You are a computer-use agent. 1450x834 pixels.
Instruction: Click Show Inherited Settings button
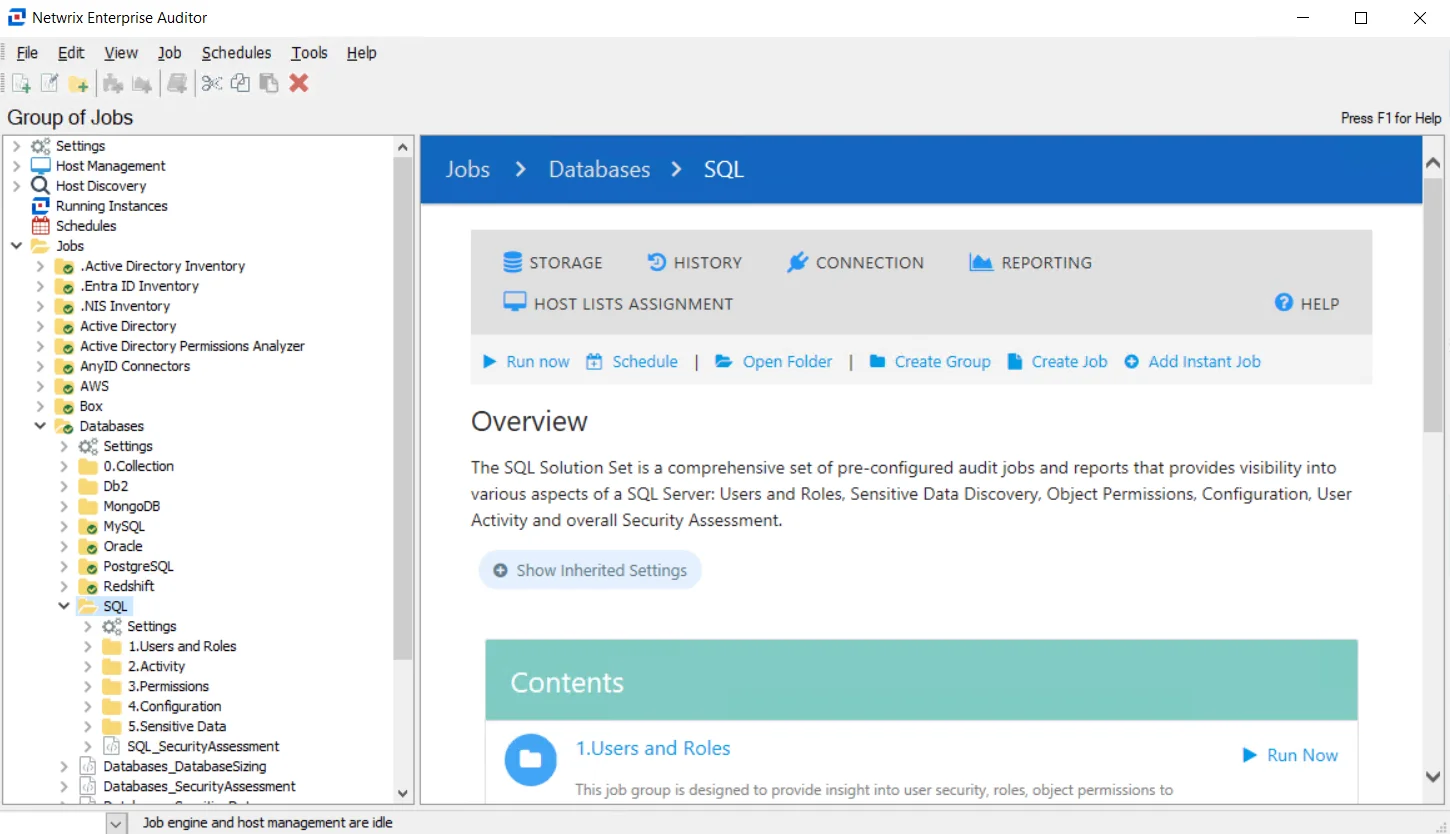coord(590,570)
